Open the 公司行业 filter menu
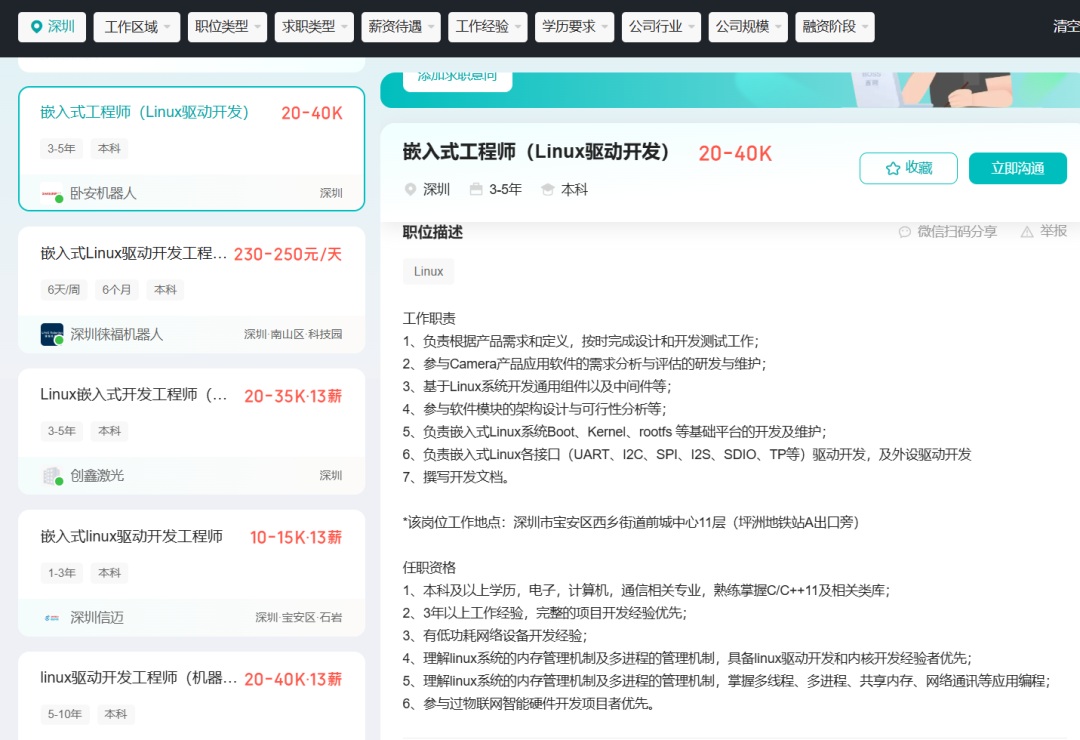The width and height of the screenshot is (1080, 740). point(661,27)
